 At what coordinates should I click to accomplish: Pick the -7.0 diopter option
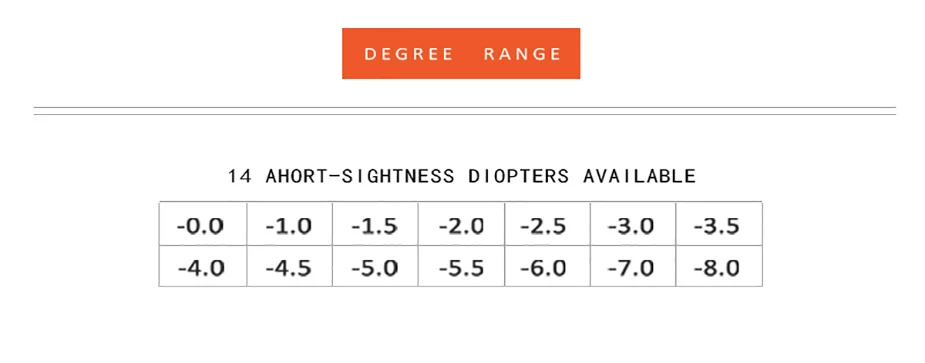pyautogui.click(x=632, y=266)
